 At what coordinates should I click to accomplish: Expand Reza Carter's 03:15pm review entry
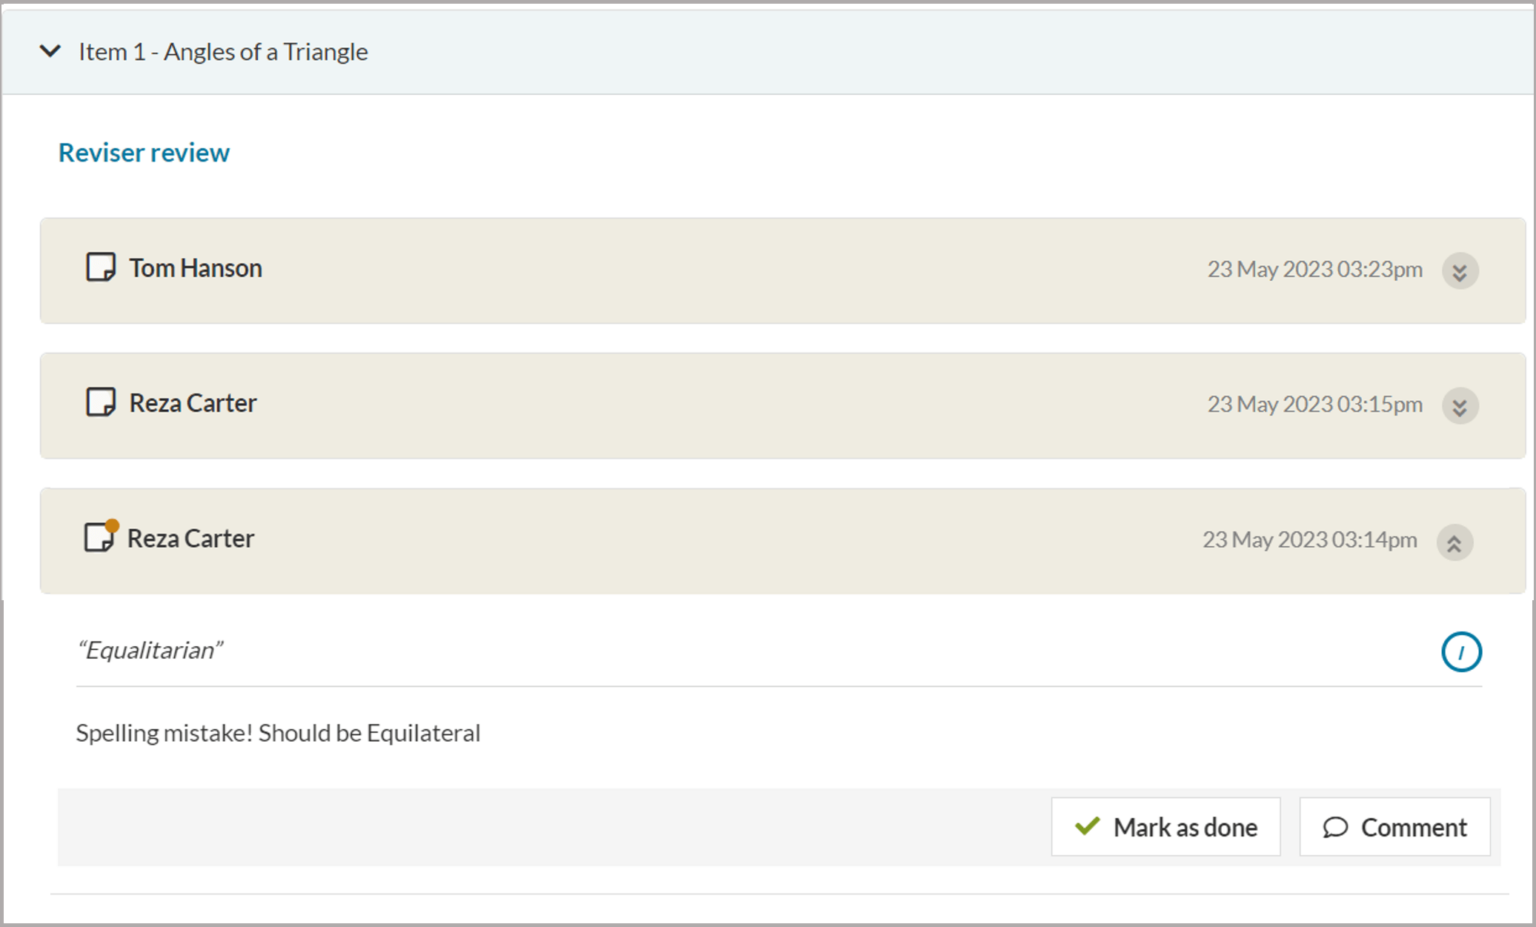pos(1459,406)
